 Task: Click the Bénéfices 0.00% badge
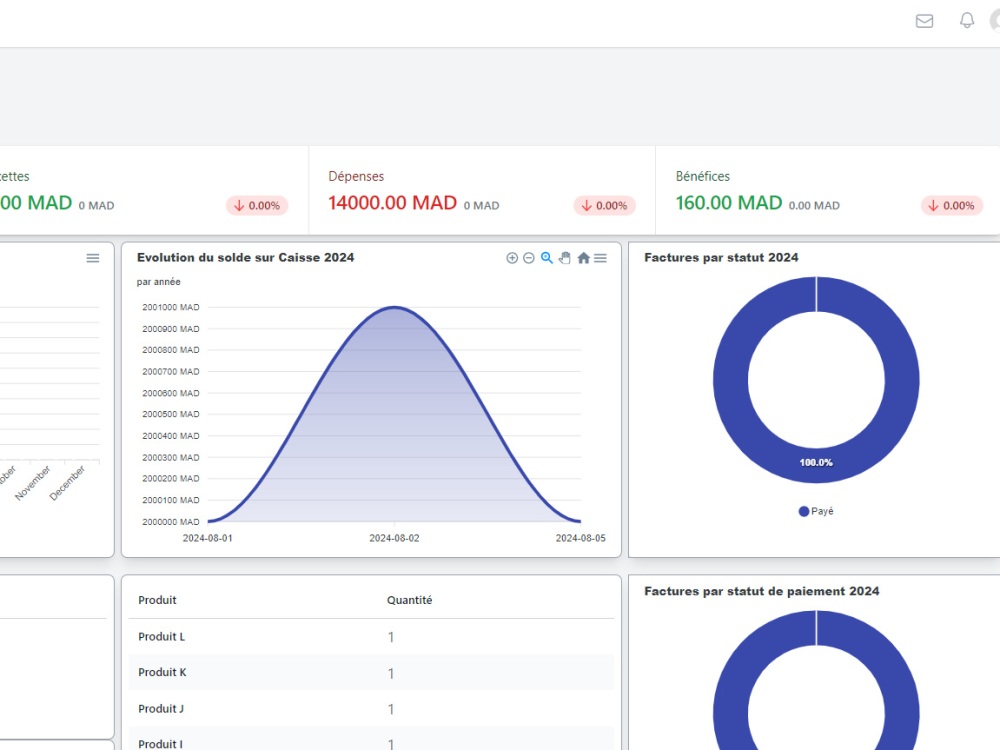click(x=952, y=205)
